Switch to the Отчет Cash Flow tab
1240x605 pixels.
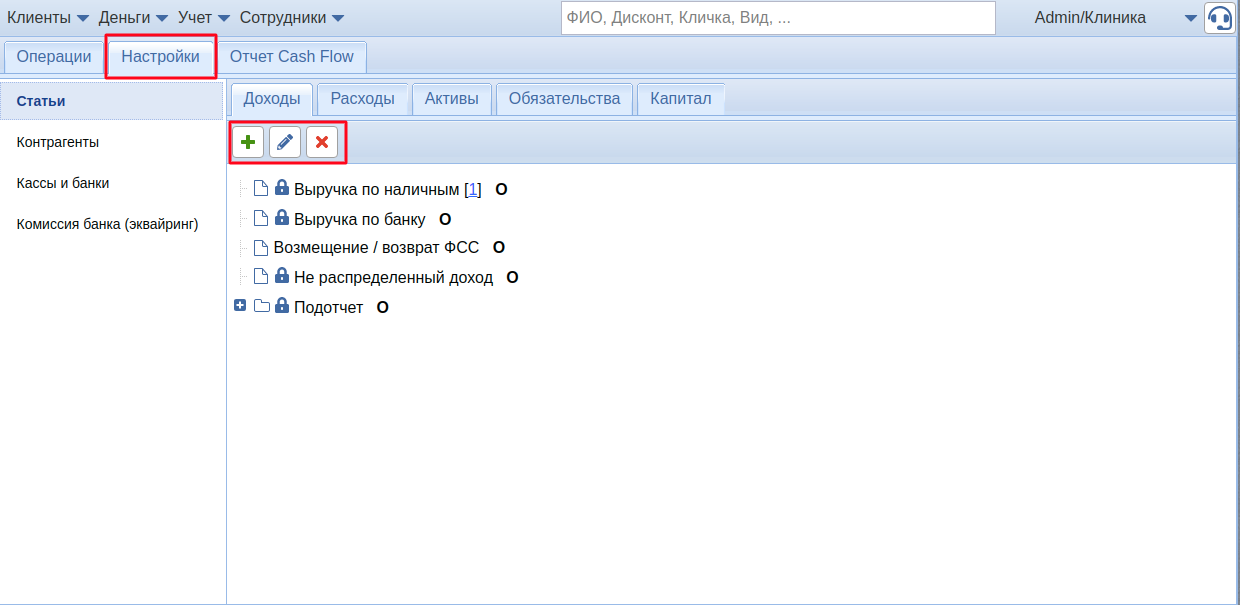[x=291, y=57]
